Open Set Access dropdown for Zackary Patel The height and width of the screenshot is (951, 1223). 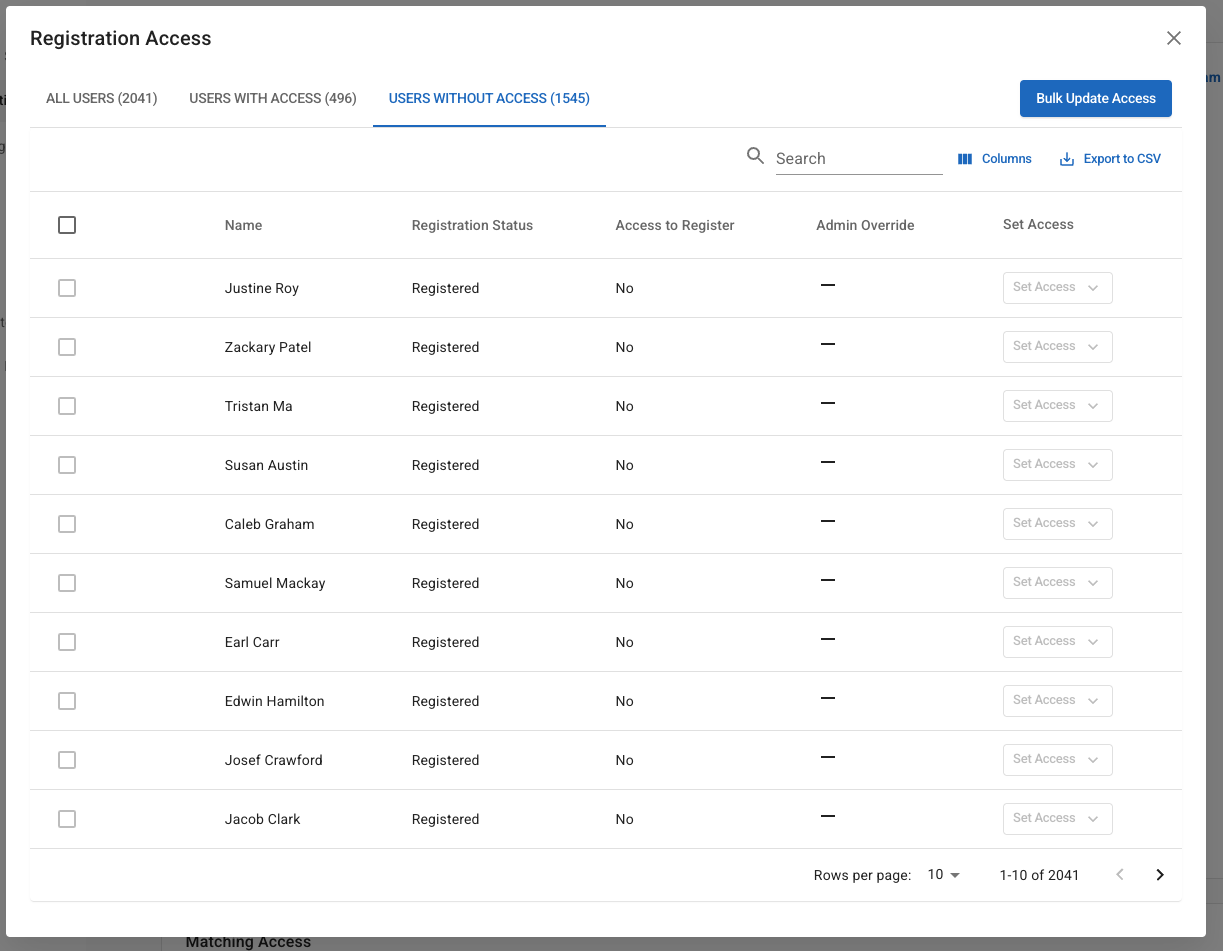point(1057,347)
